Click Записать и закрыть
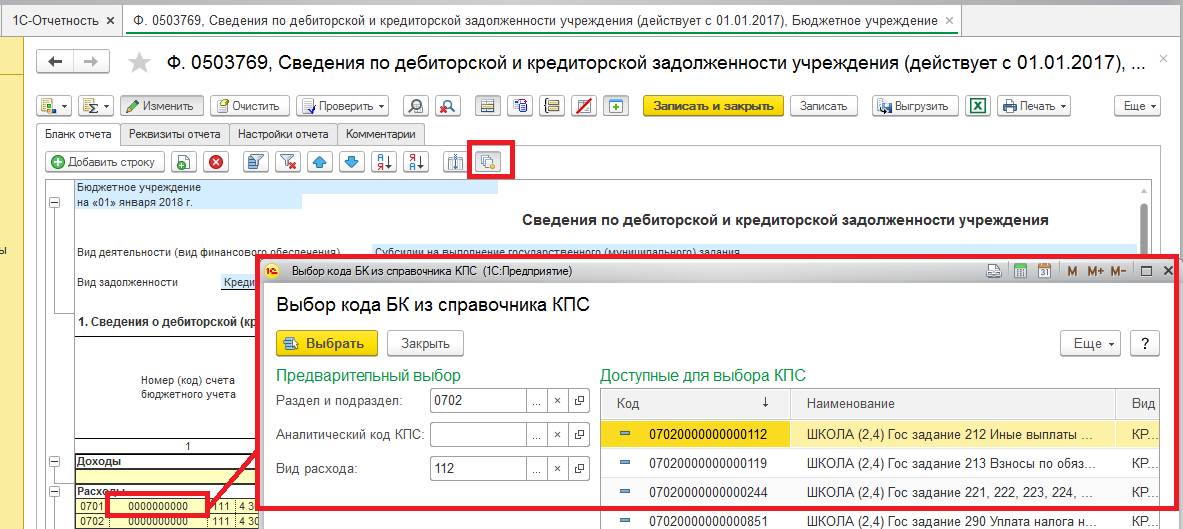Viewport: 1183px width, 529px height. pyautogui.click(x=713, y=106)
